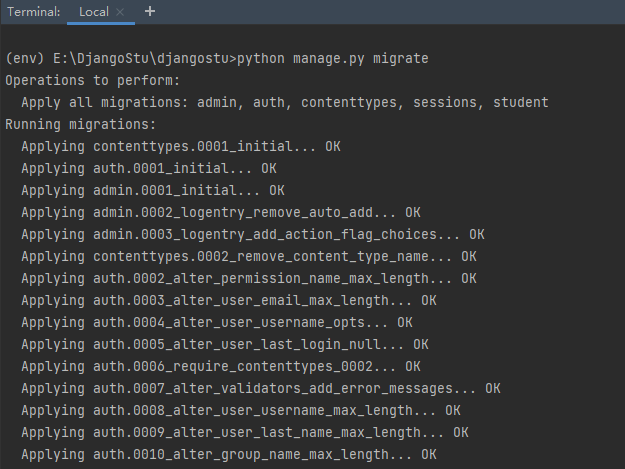Click the admin.0001_initial migration line
This screenshot has width=625, height=469.
point(152,190)
